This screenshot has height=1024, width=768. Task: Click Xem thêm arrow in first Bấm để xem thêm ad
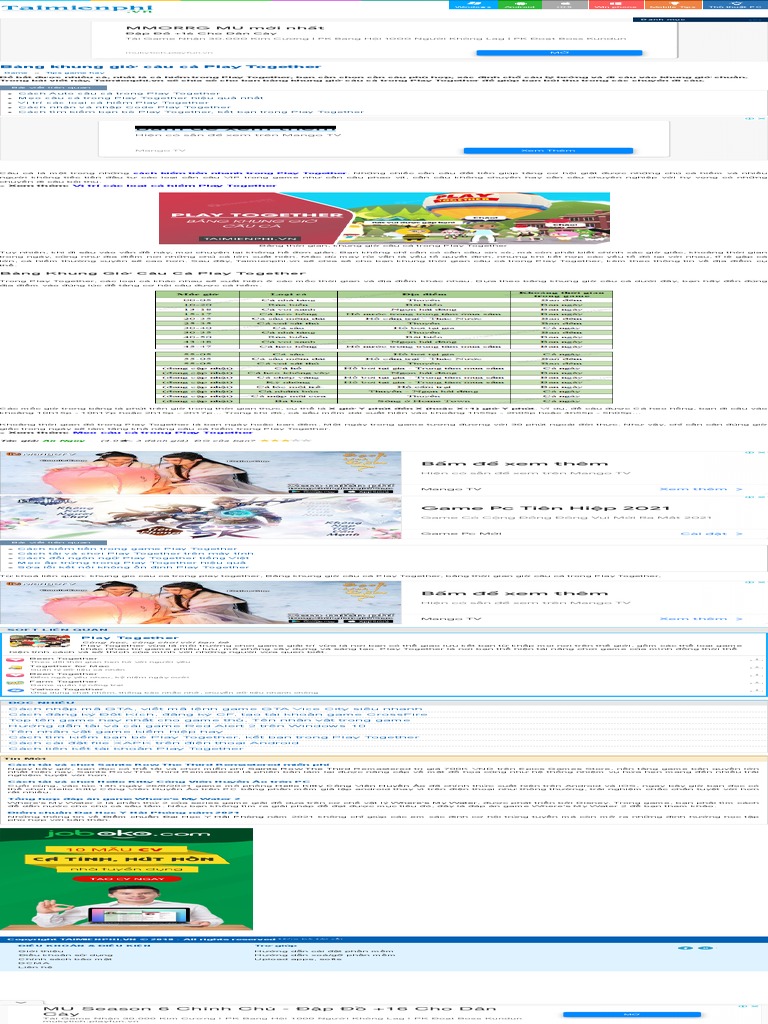[701, 489]
